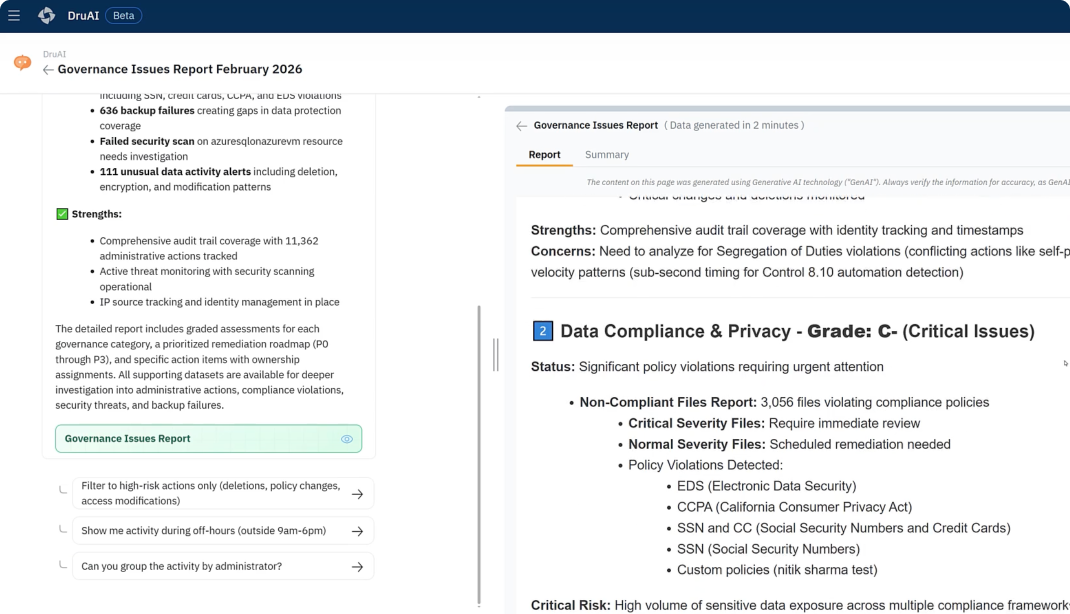Click the panel divider resize handle
The image size is (1070, 614).
pyautogui.click(x=495, y=354)
